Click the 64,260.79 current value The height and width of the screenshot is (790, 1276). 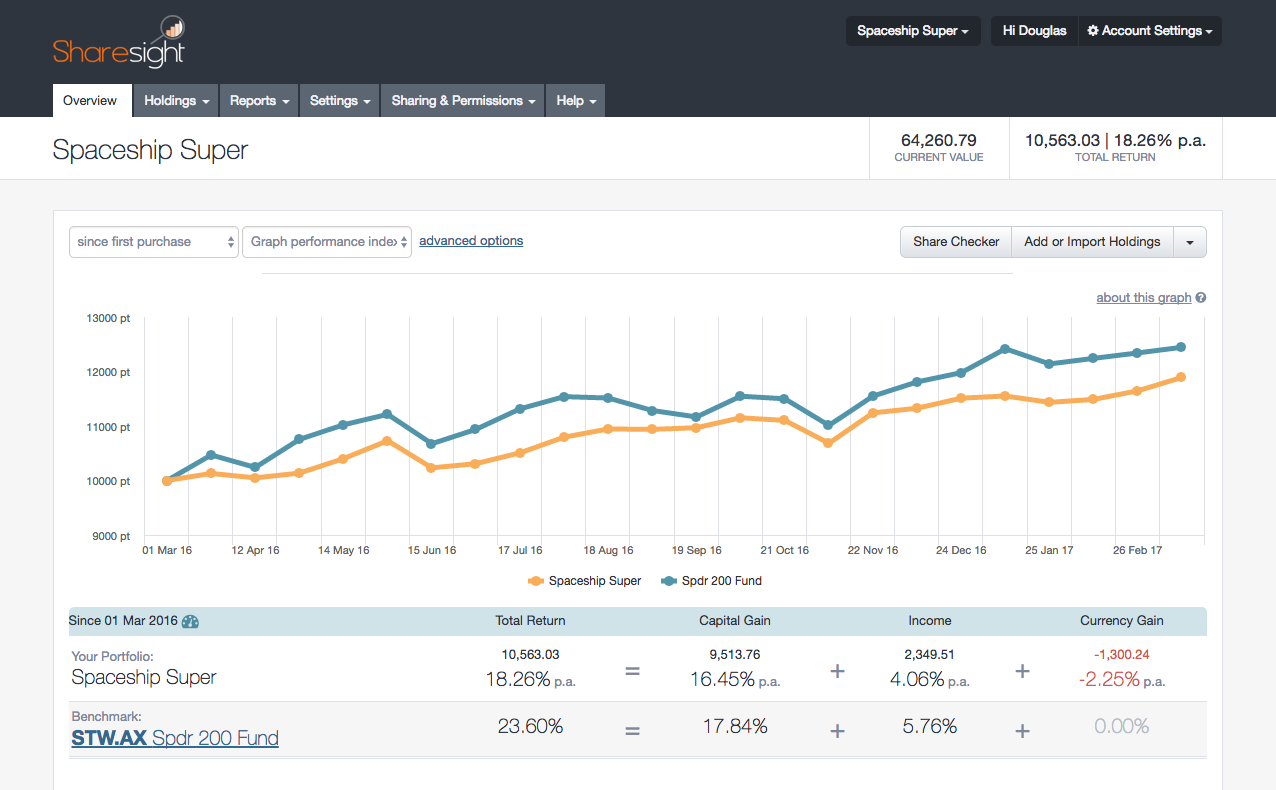point(939,141)
